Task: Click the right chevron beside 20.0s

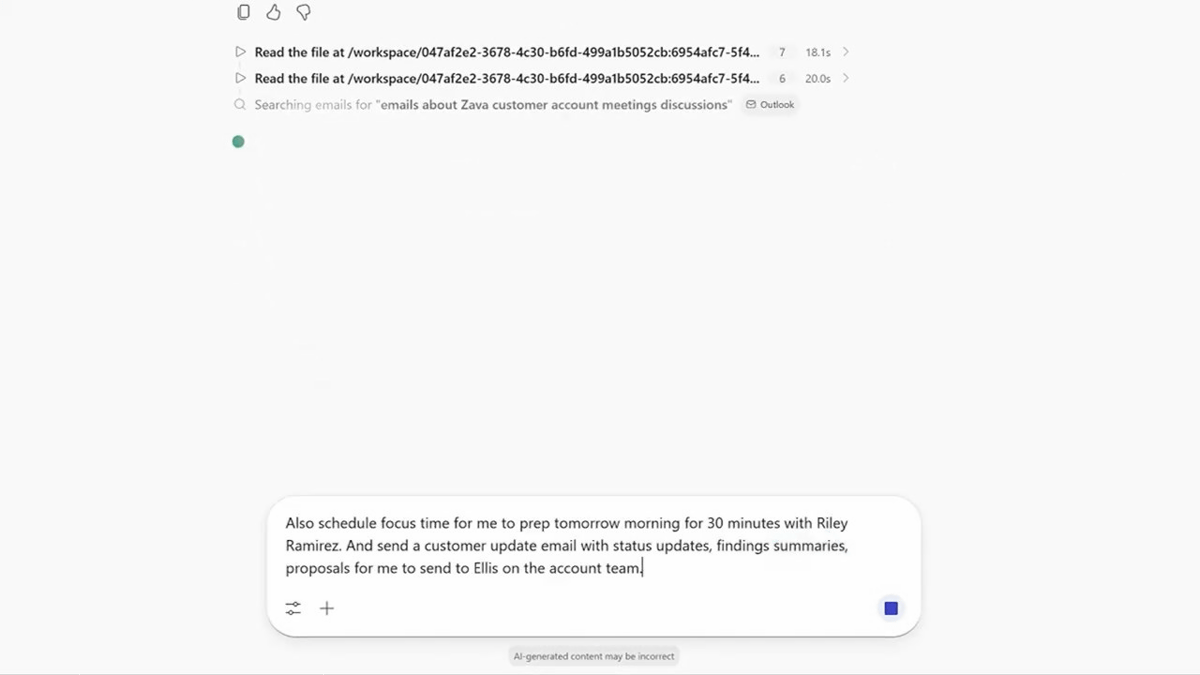Action: (x=846, y=78)
